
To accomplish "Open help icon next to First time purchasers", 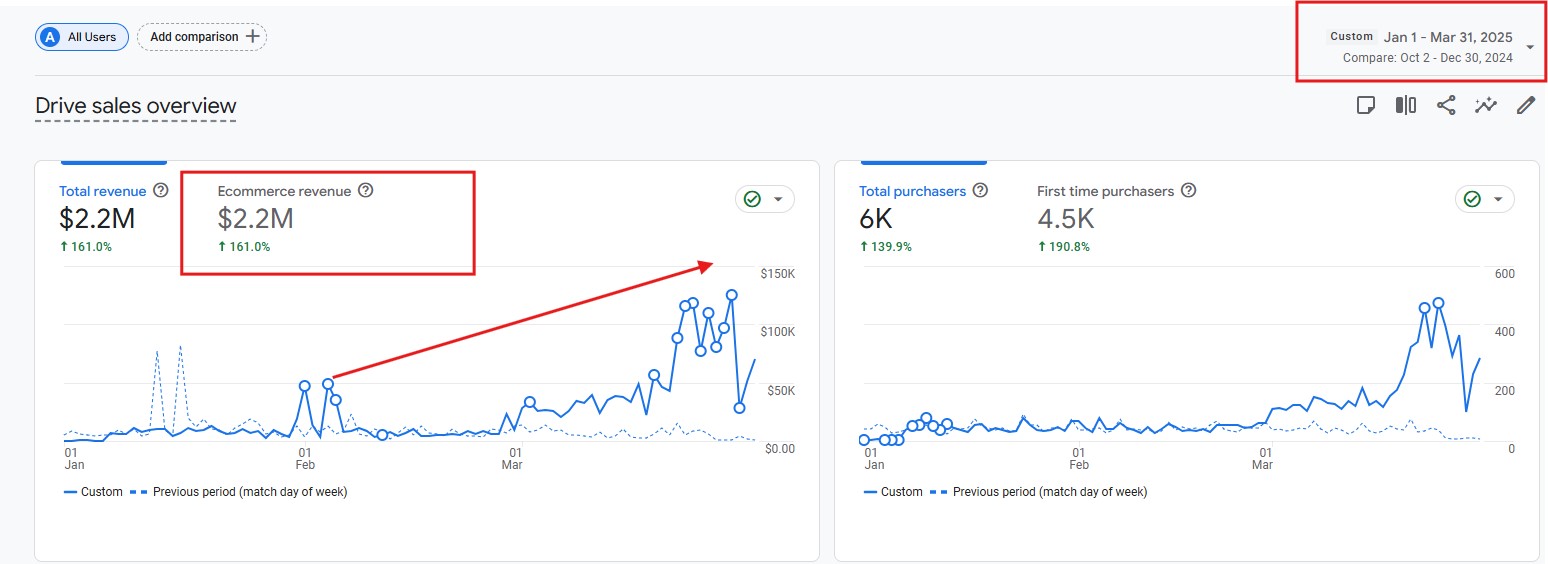I will (1189, 190).
